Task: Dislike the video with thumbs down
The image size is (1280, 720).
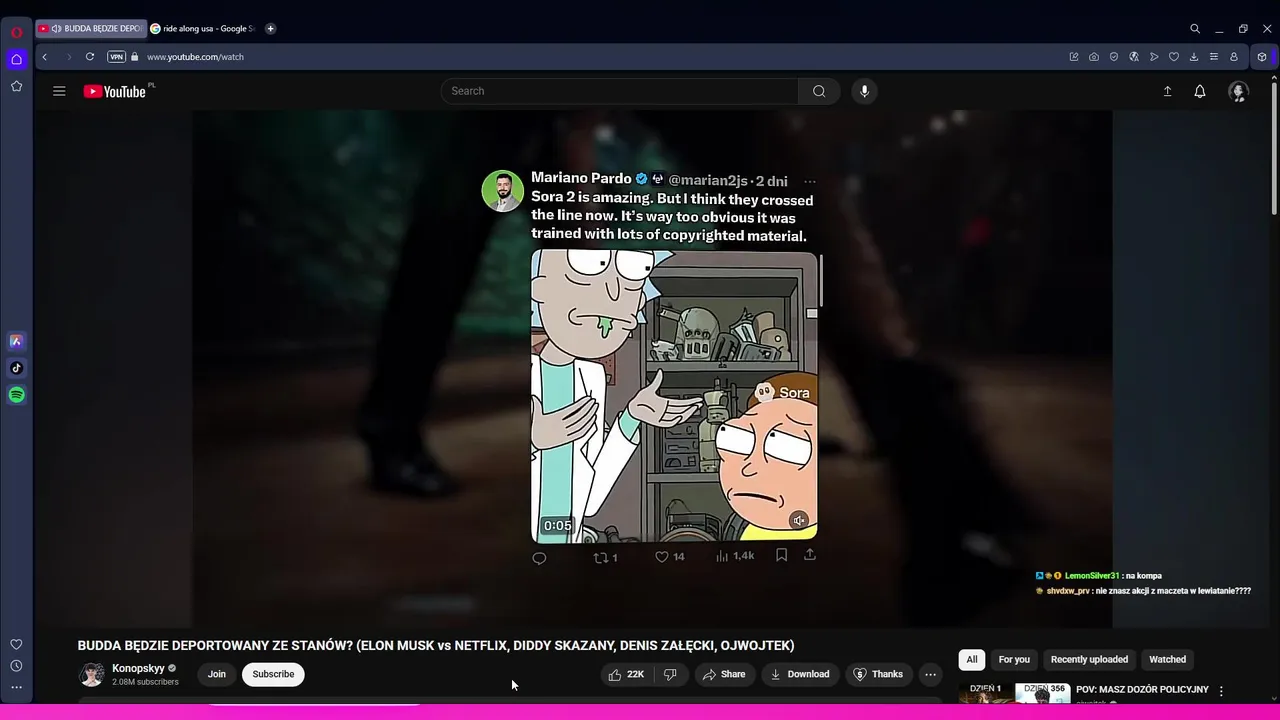Action: pos(671,674)
